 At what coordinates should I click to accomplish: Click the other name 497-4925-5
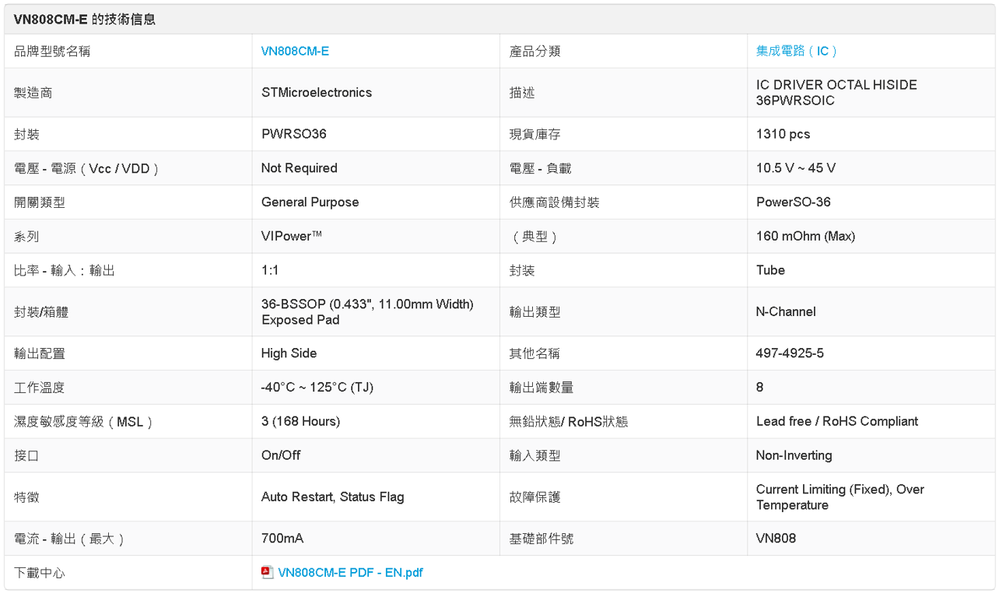coord(789,353)
